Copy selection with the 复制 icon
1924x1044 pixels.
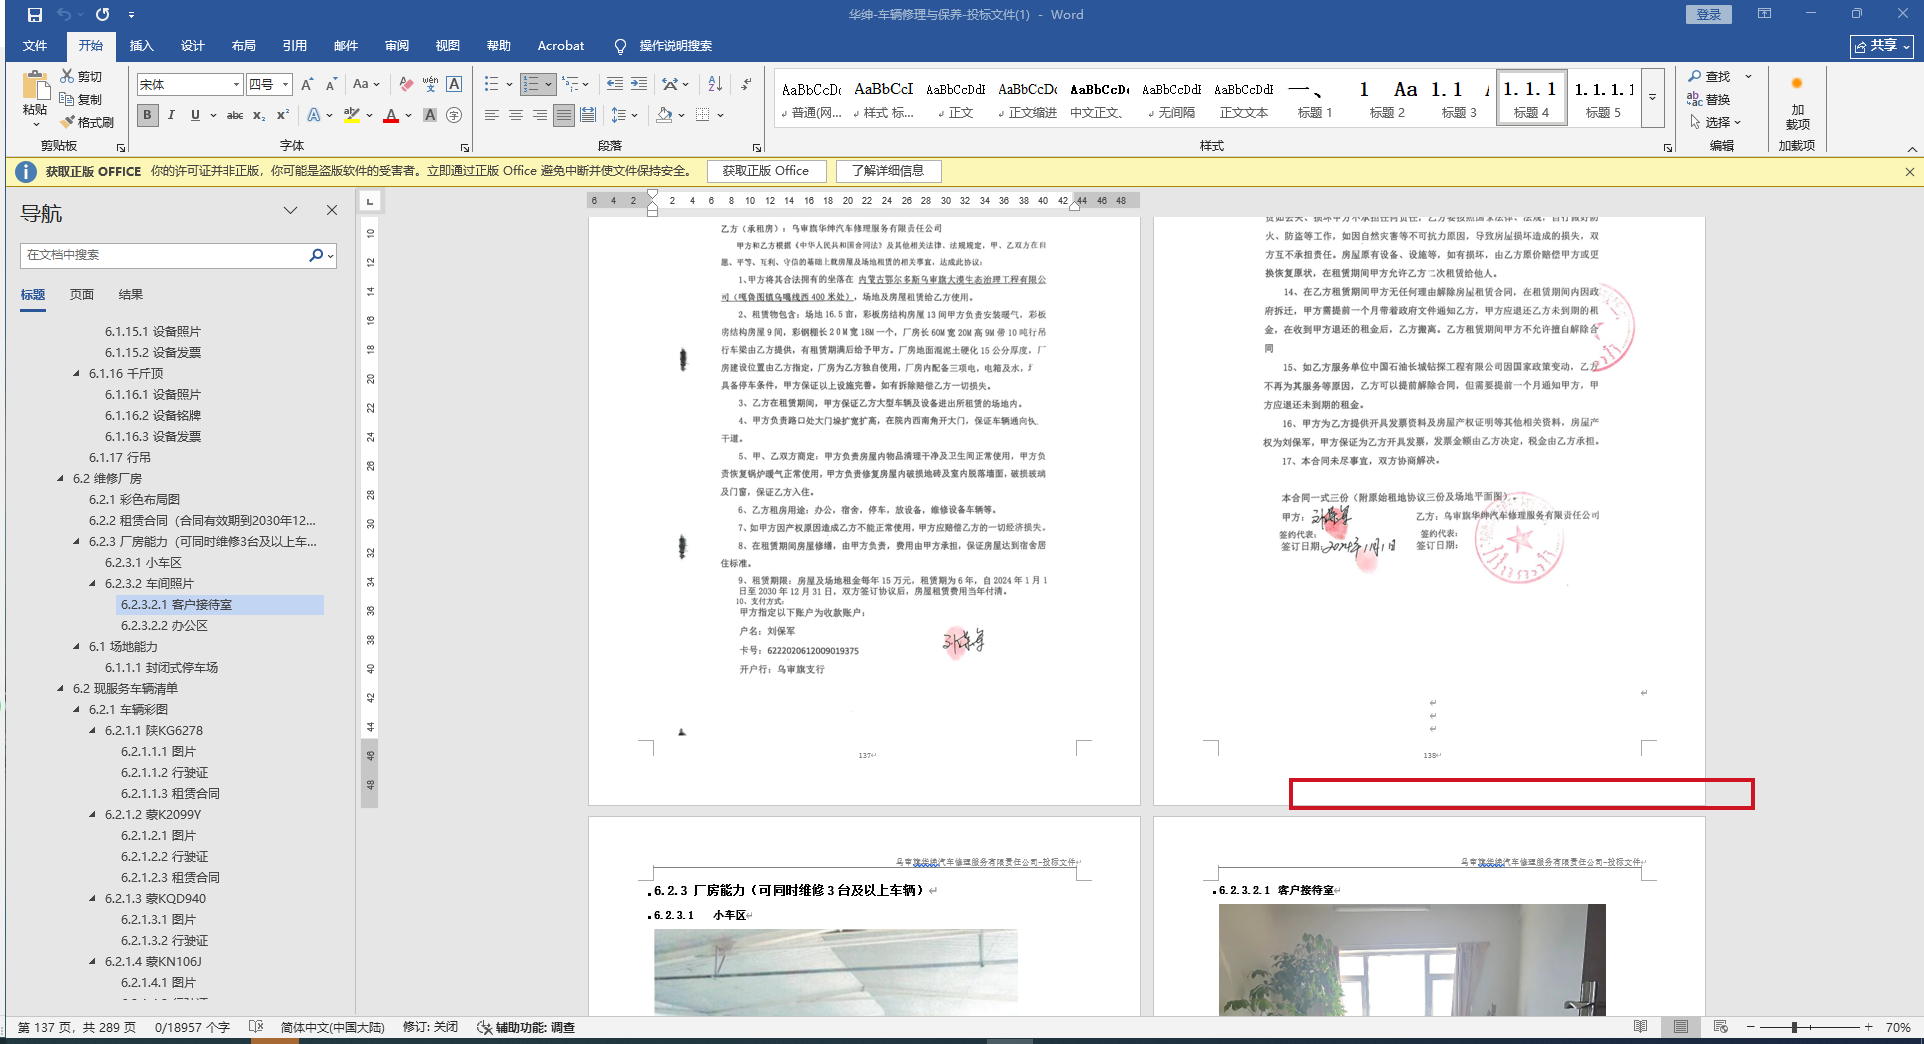point(81,99)
